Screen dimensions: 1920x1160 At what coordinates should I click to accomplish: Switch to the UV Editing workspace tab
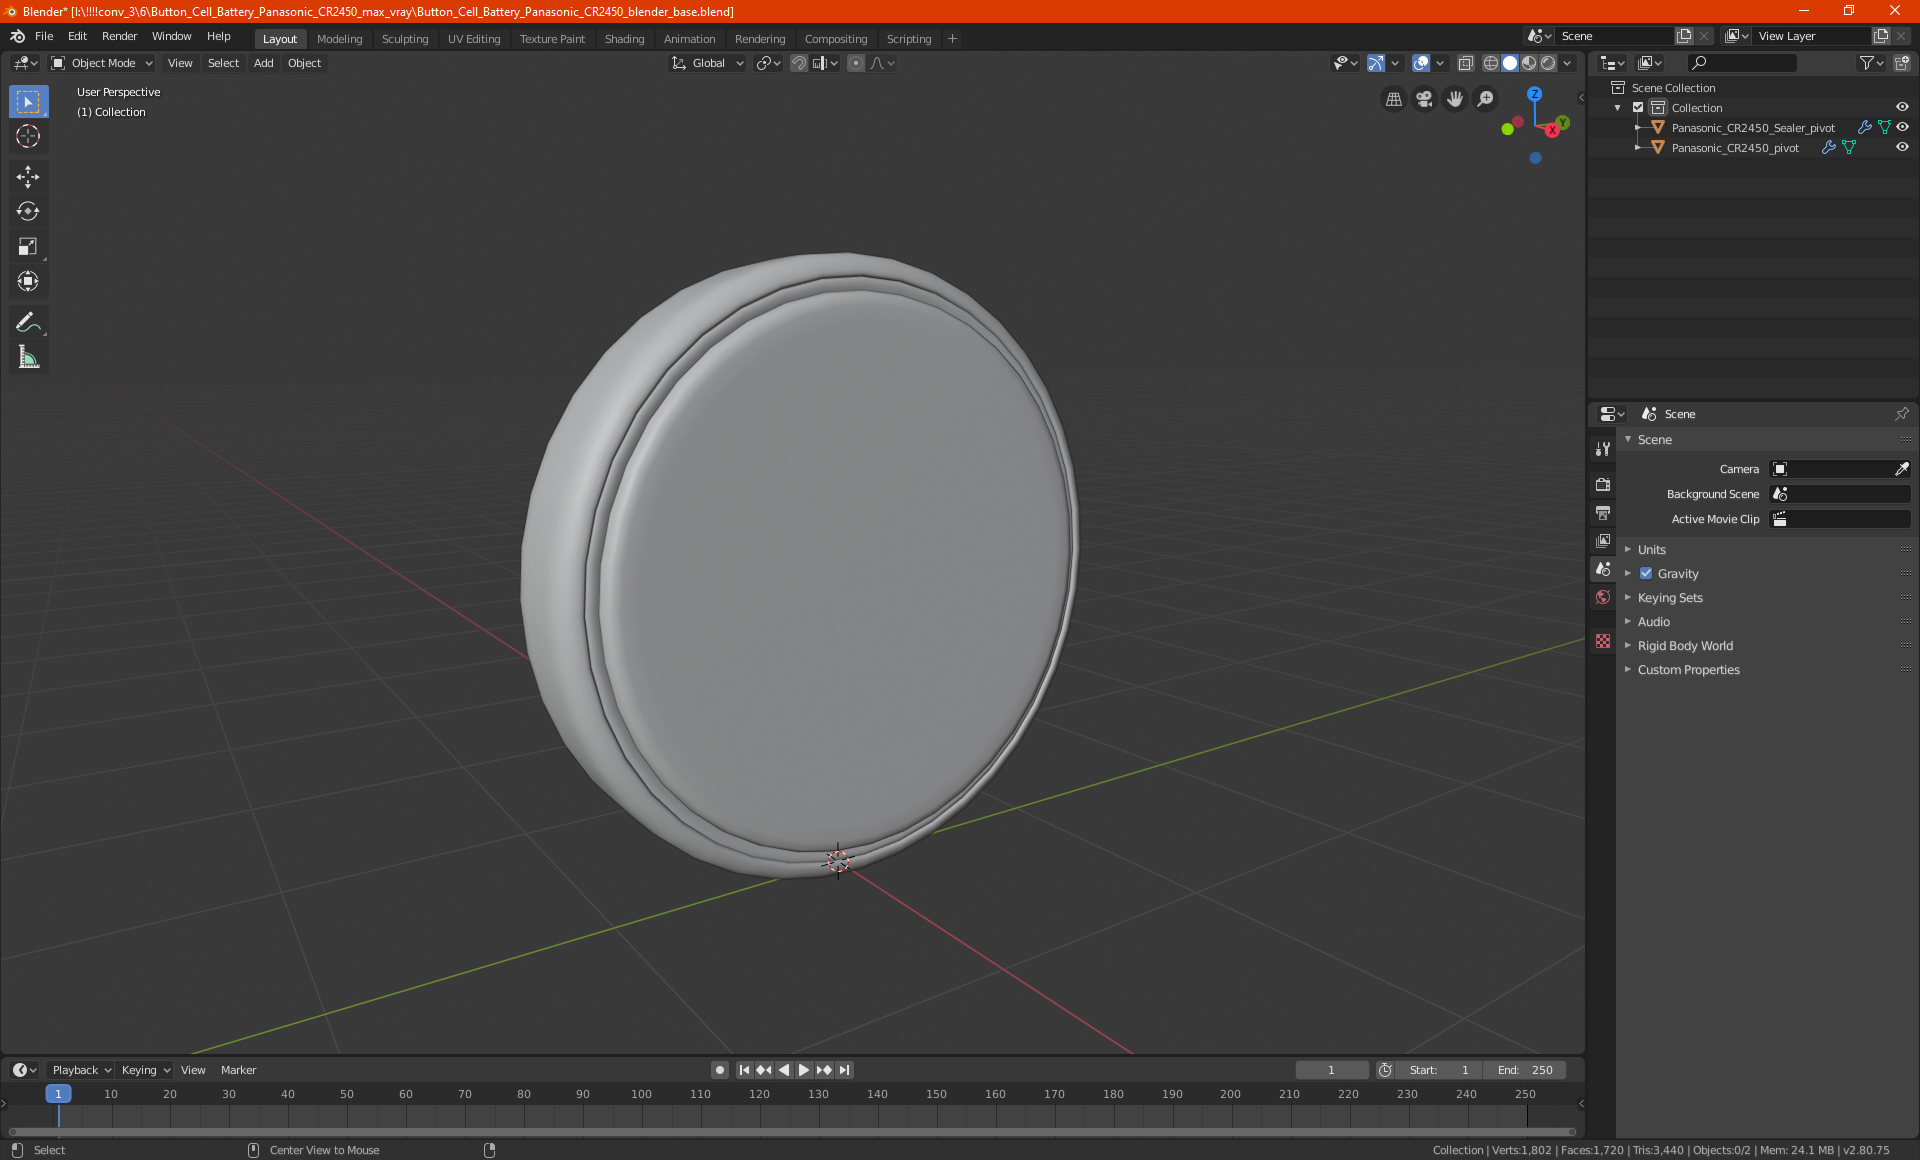tap(473, 39)
